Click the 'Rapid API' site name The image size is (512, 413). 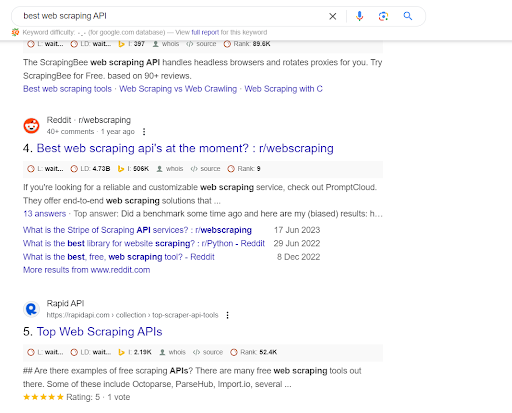[x=65, y=303]
